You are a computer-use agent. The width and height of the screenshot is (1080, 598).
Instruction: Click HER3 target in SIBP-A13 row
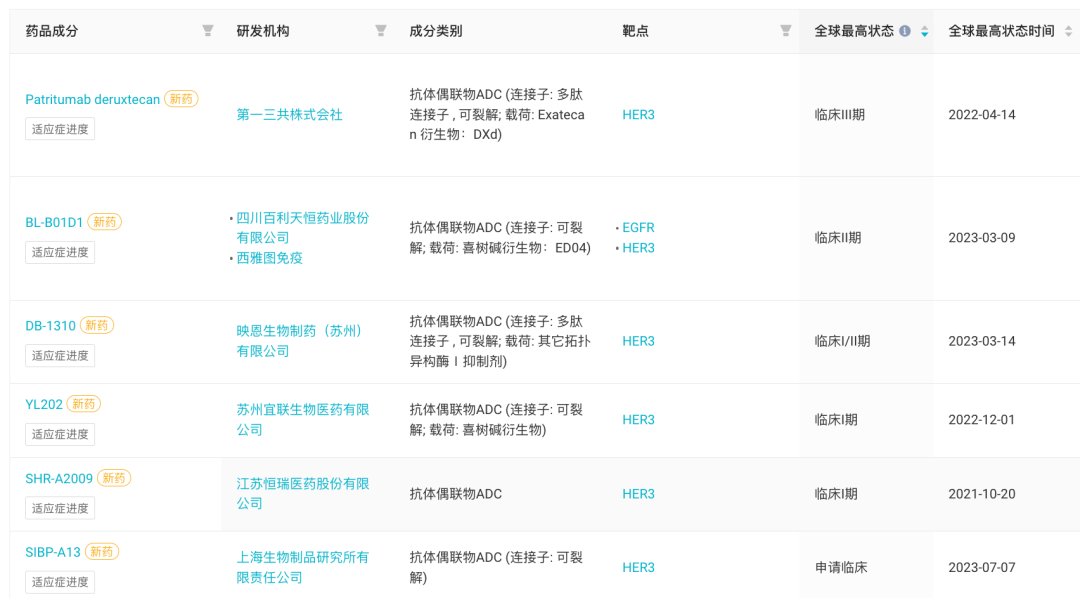point(638,568)
